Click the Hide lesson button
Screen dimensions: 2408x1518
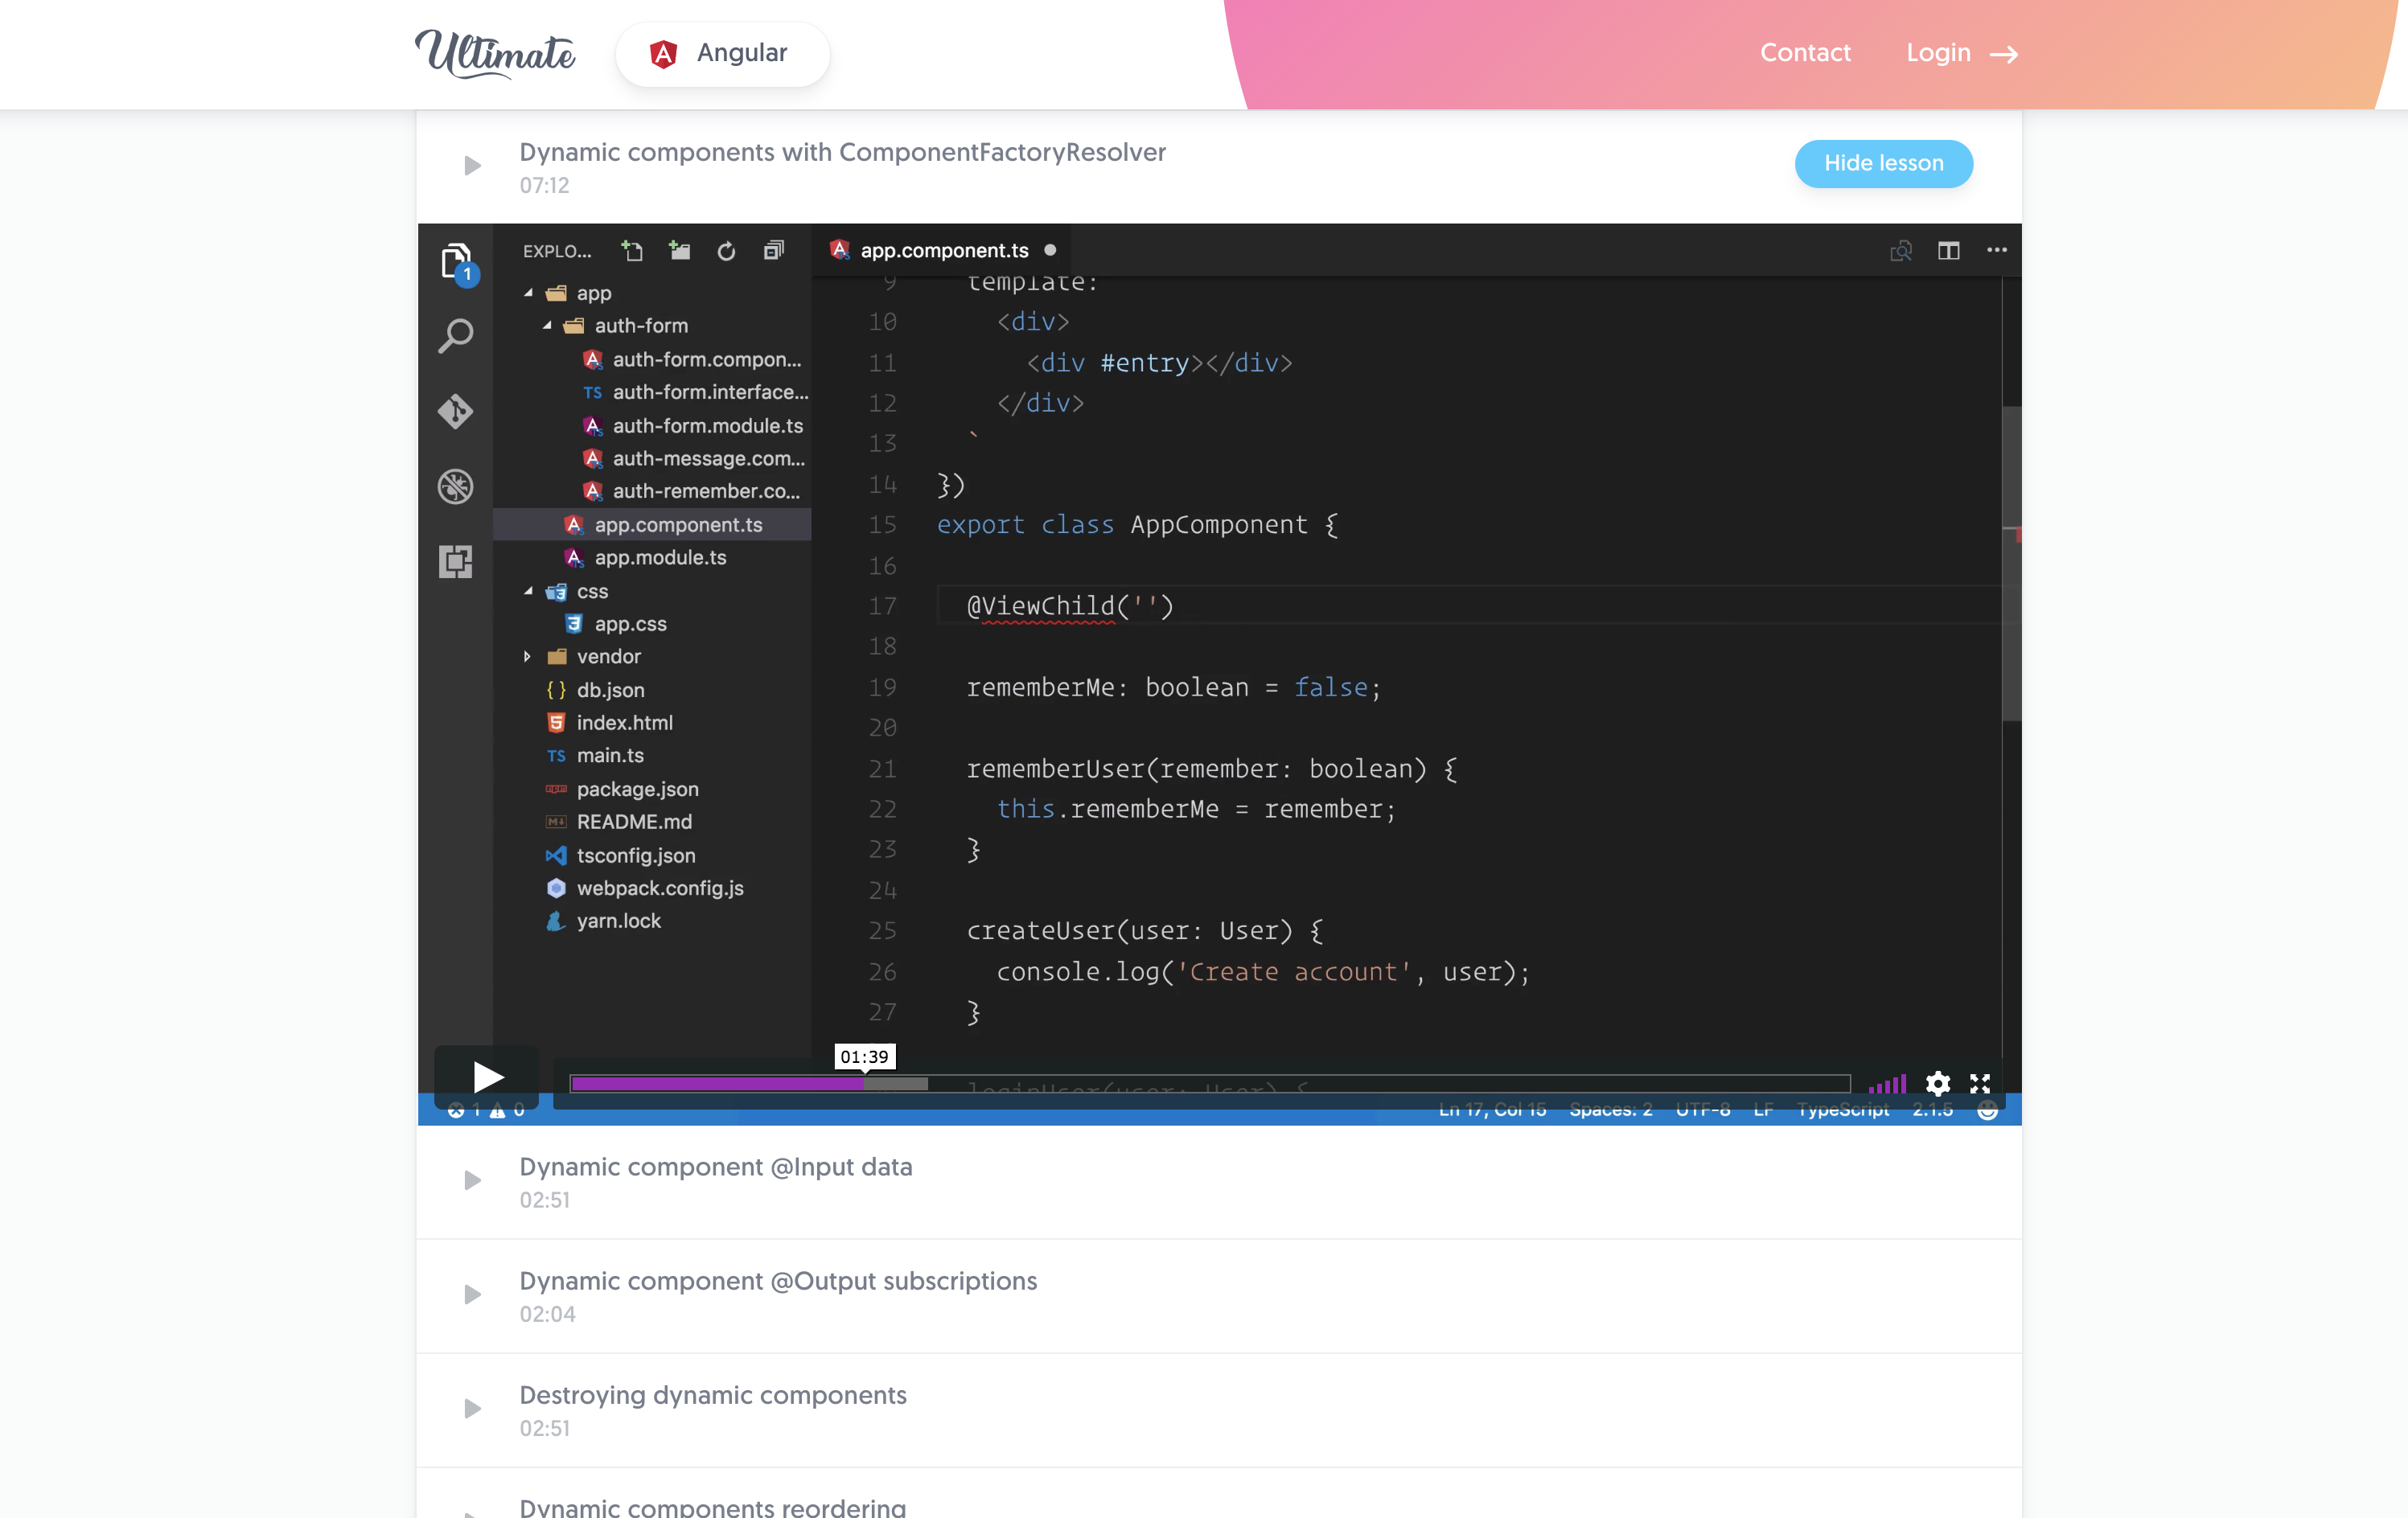click(1883, 163)
